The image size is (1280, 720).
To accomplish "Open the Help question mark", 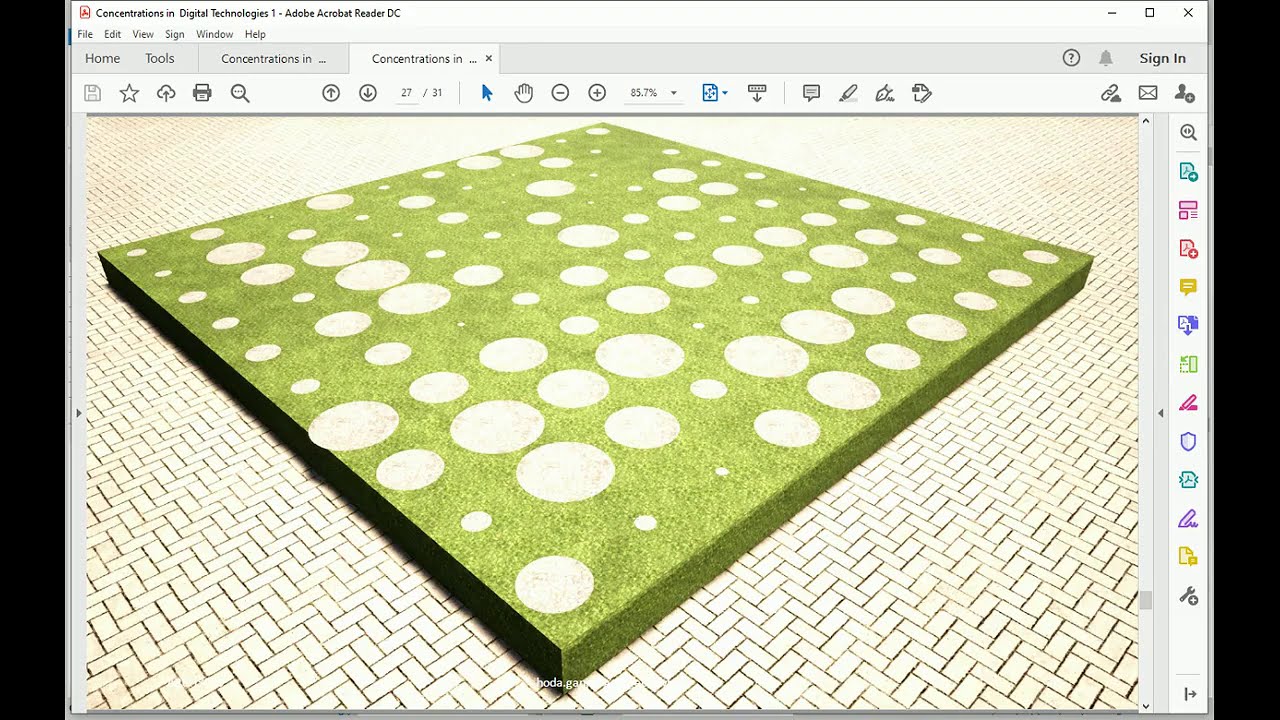I will [1071, 58].
